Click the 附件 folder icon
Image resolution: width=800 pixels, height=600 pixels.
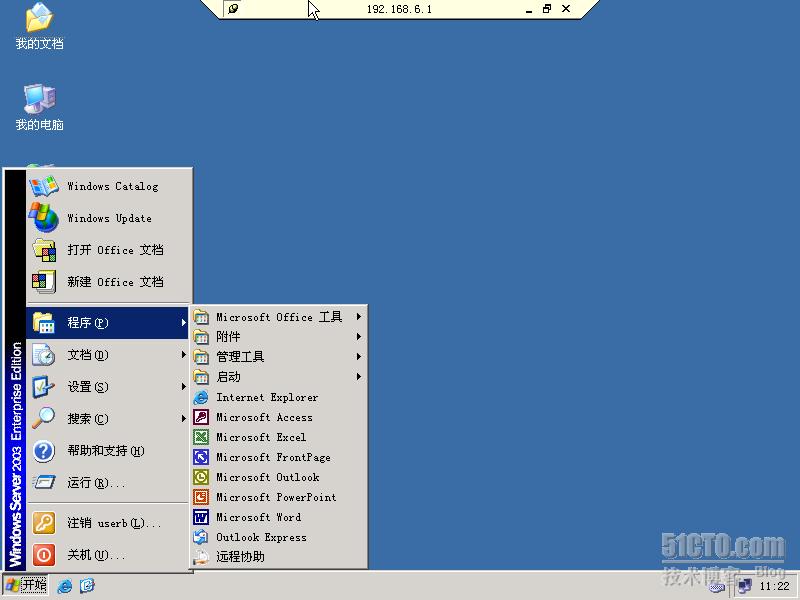pos(201,337)
